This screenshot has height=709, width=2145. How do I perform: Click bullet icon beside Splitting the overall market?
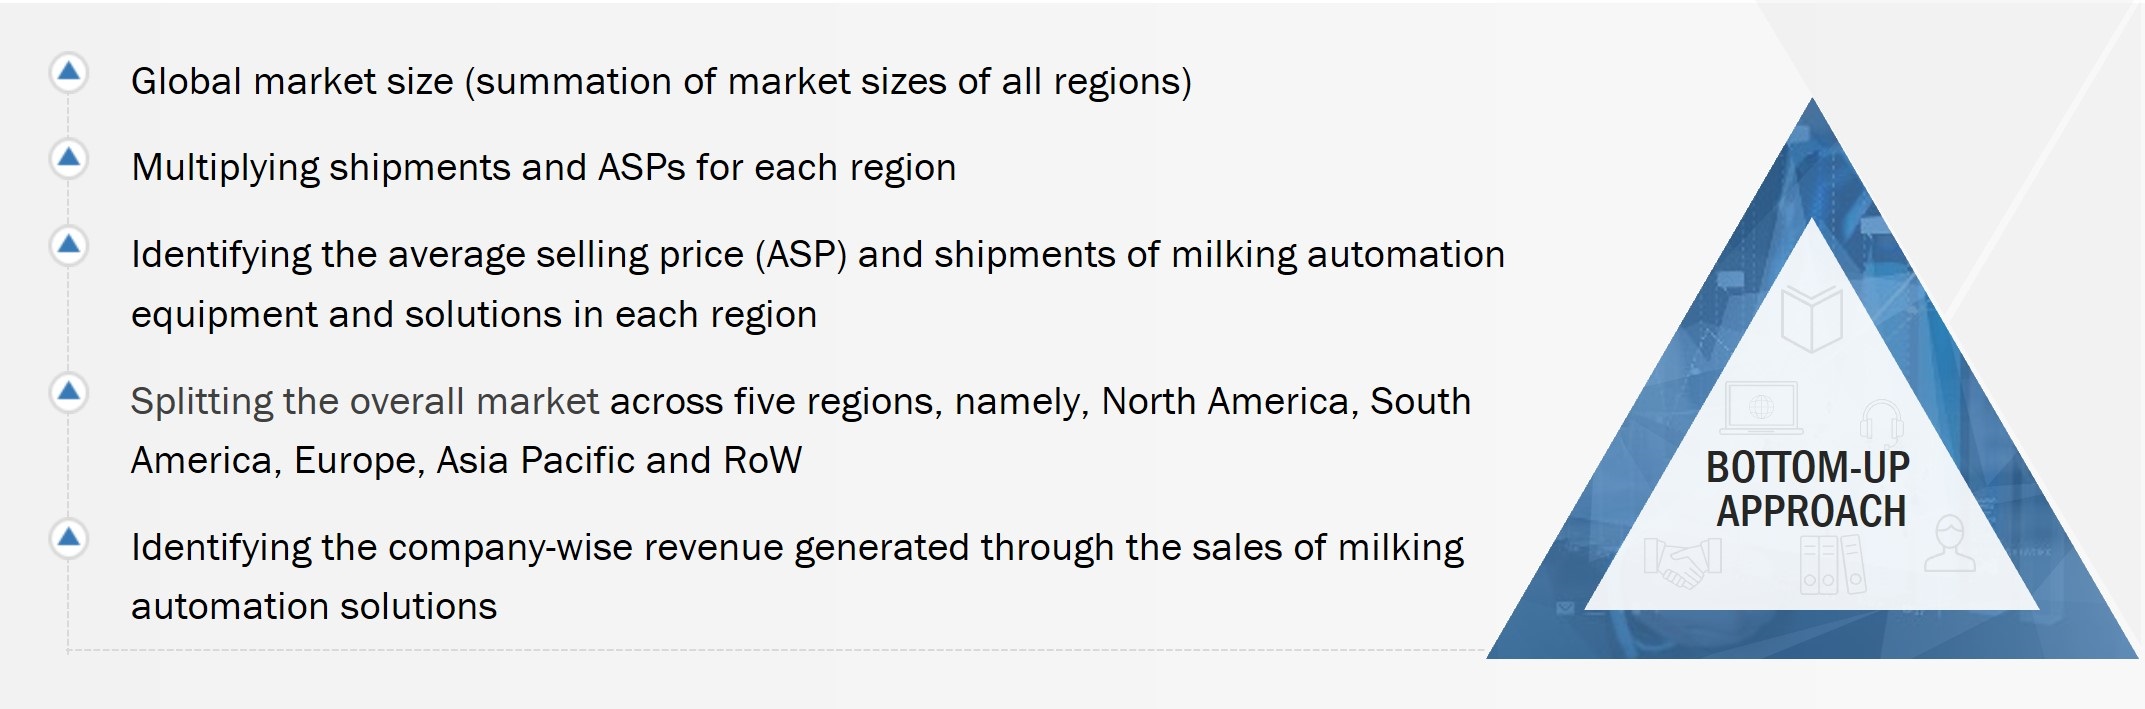point(68,392)
